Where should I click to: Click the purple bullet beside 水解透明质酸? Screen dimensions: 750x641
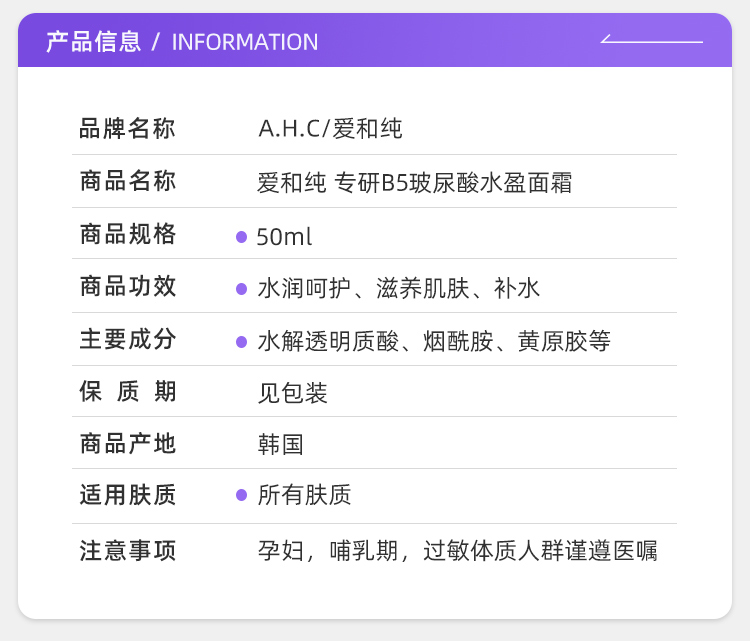[x=241, y=342]
